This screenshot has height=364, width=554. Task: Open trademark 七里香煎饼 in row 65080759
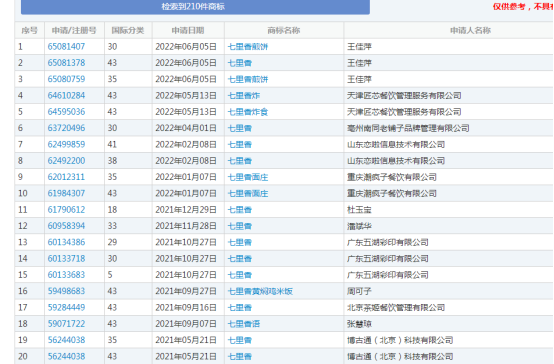click(x=248, y=79)
